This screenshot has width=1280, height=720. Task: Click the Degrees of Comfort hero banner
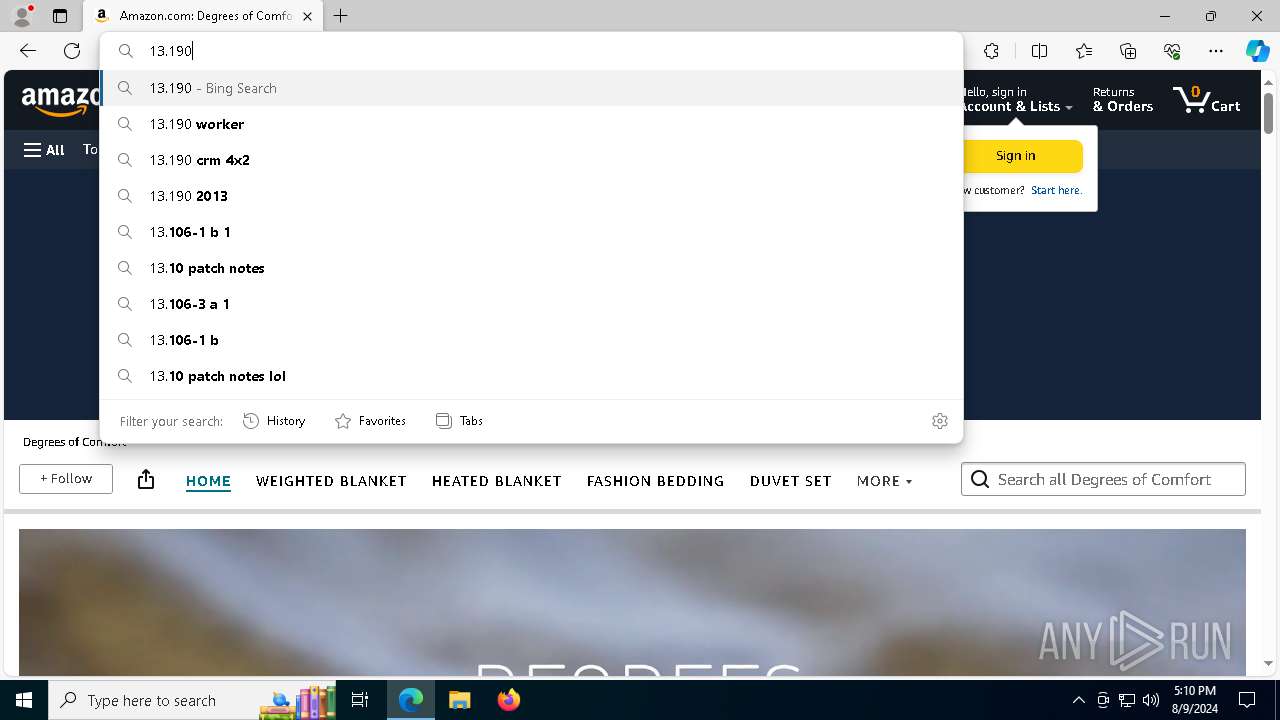click(632, 602)
